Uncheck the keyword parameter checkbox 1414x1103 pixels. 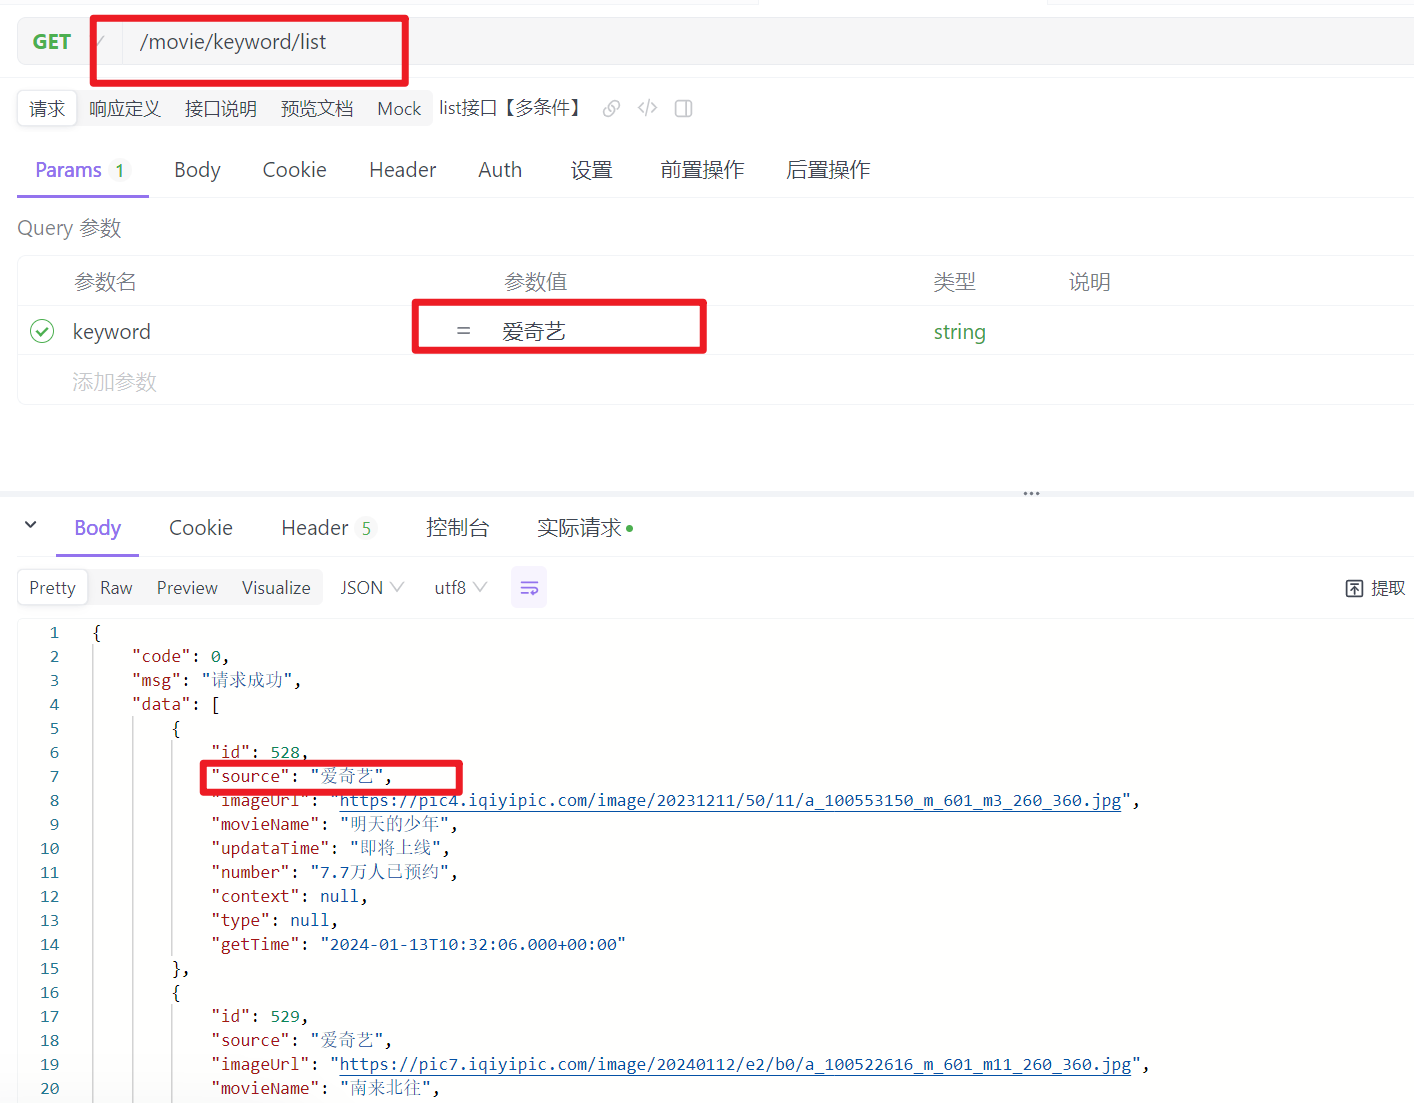click(42, 331)
